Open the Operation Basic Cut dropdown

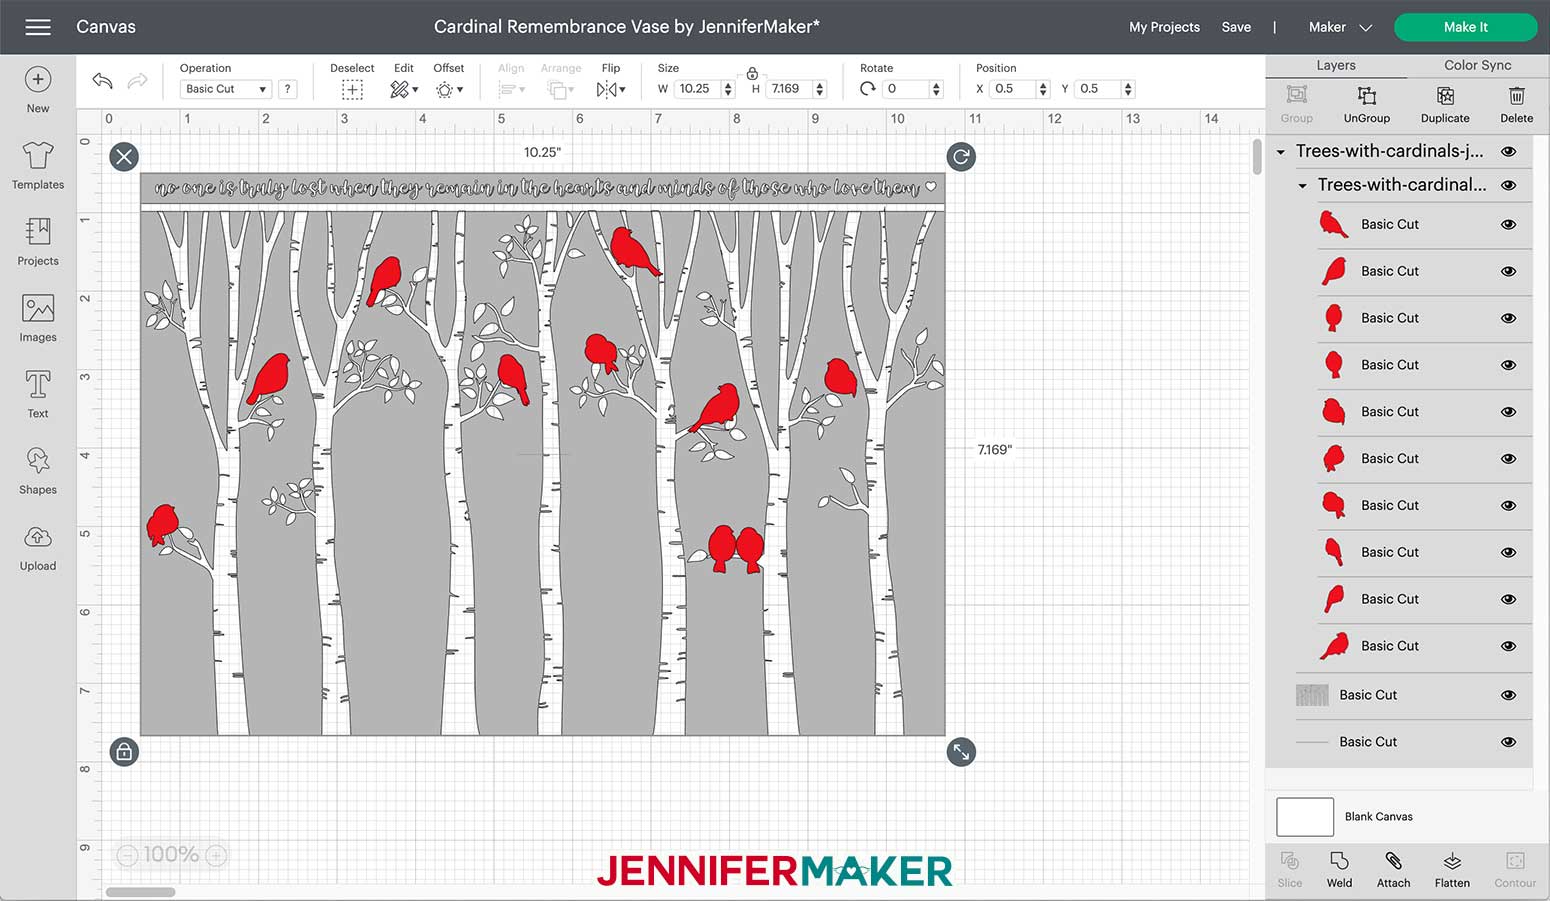coord(225,89)
